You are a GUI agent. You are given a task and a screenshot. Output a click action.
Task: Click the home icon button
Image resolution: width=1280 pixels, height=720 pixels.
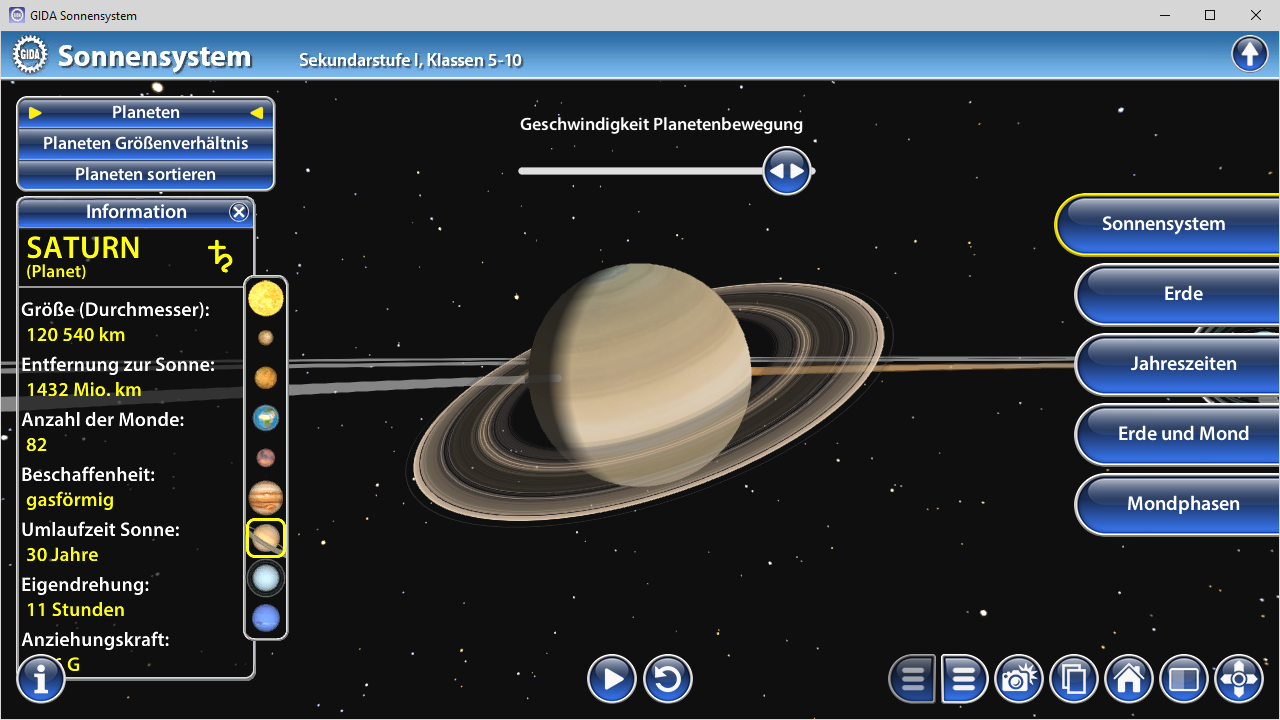1129,680
